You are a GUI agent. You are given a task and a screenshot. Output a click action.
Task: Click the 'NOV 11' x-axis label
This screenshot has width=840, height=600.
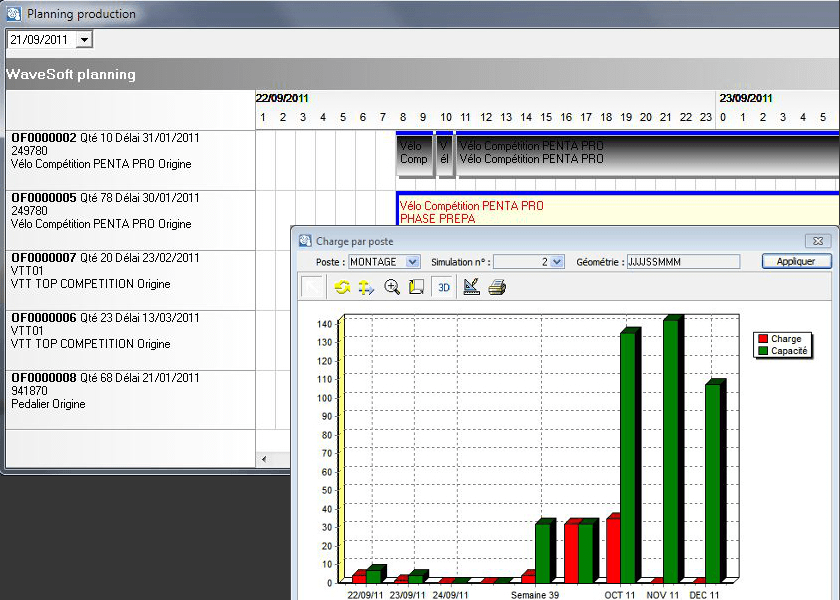[x=663, y=595]
